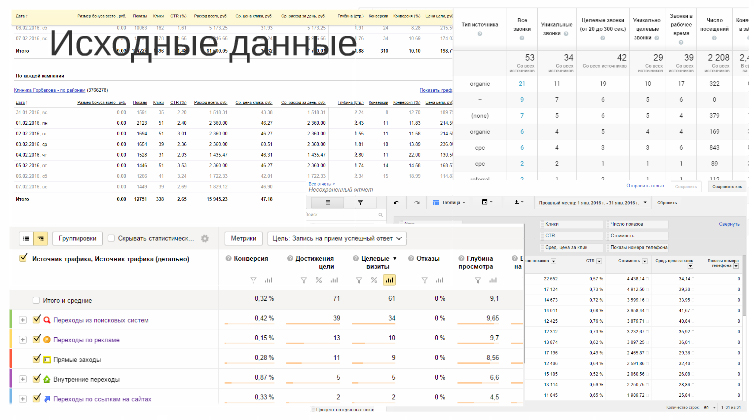Click filter funnel icon under Отказы
The image size is (754, 420).
point(424,280)
